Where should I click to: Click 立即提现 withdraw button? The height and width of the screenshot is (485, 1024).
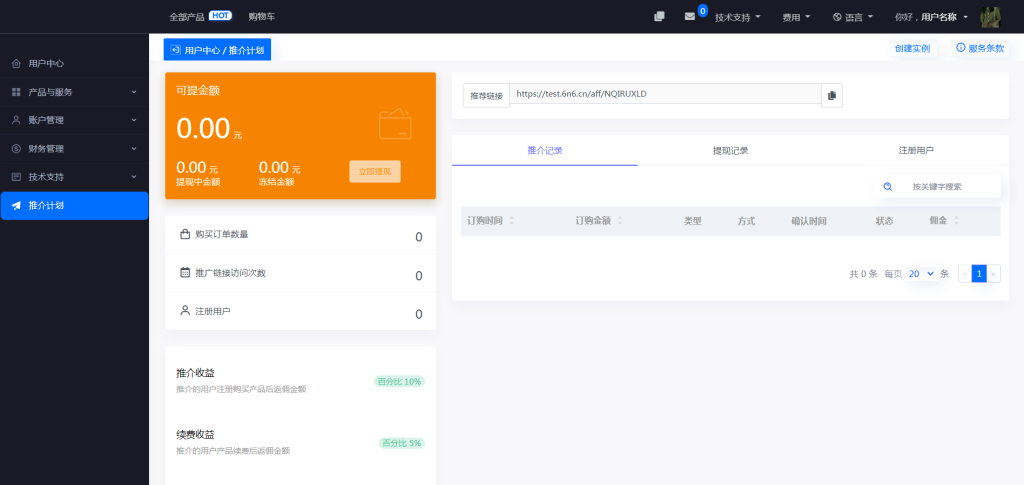tap(375, 172)
